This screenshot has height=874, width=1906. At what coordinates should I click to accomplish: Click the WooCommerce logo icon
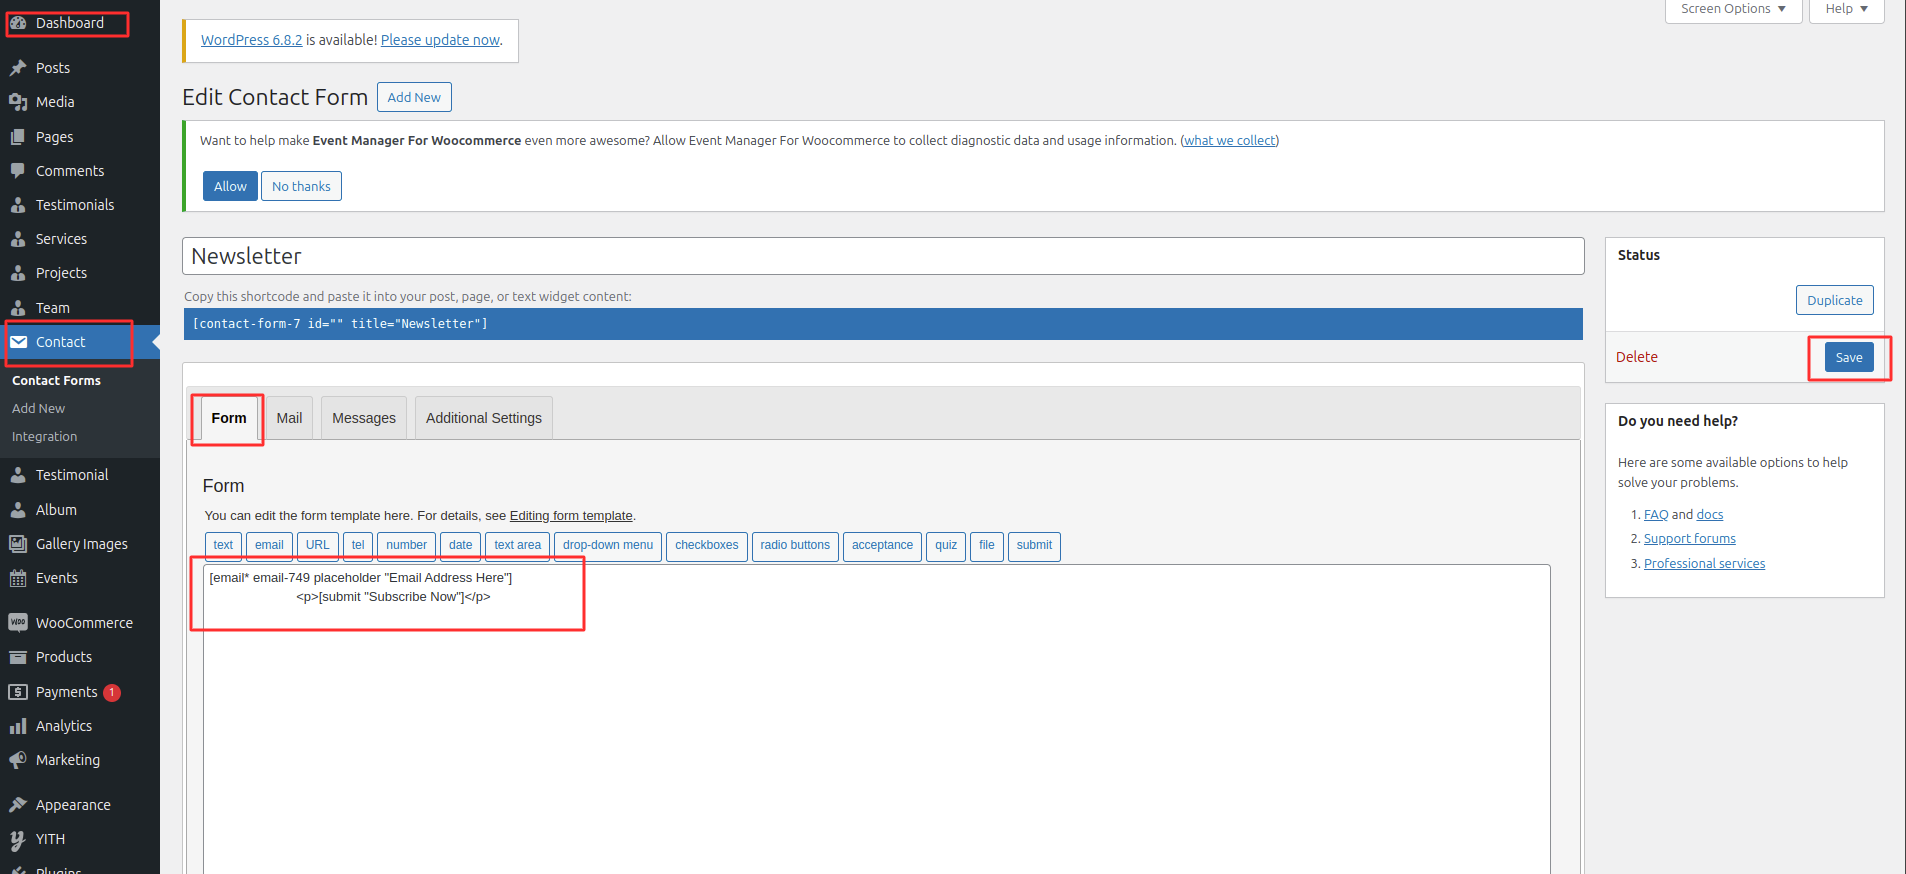[x=18, y=622]
